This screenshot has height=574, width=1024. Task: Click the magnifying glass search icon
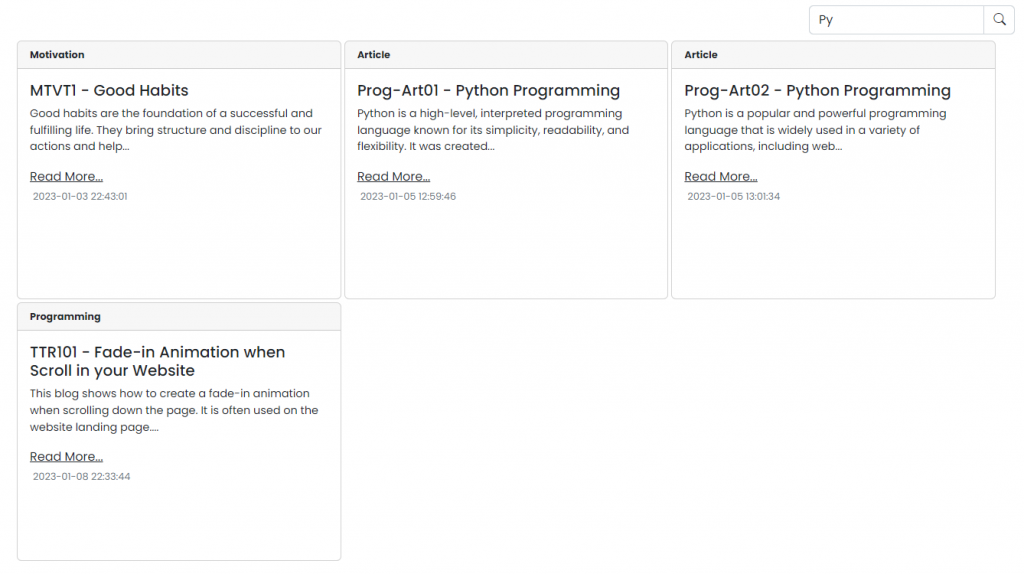pos(999,20)
